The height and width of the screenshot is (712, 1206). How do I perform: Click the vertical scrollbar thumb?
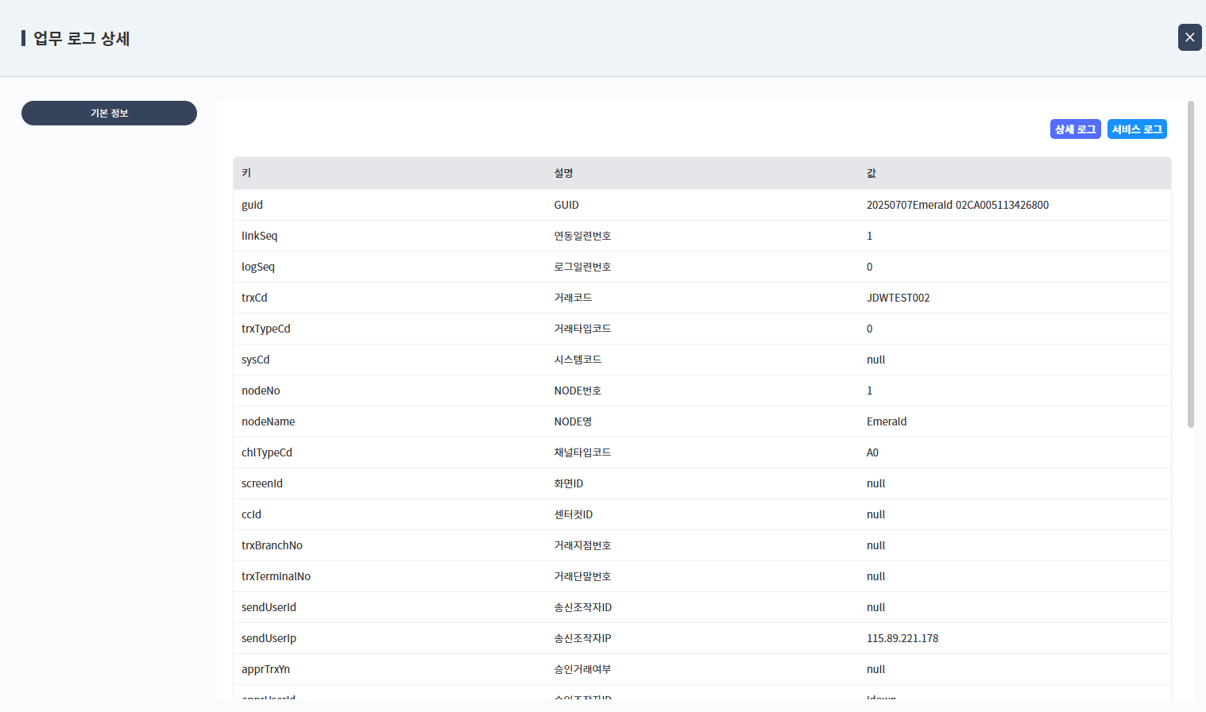1190,264
